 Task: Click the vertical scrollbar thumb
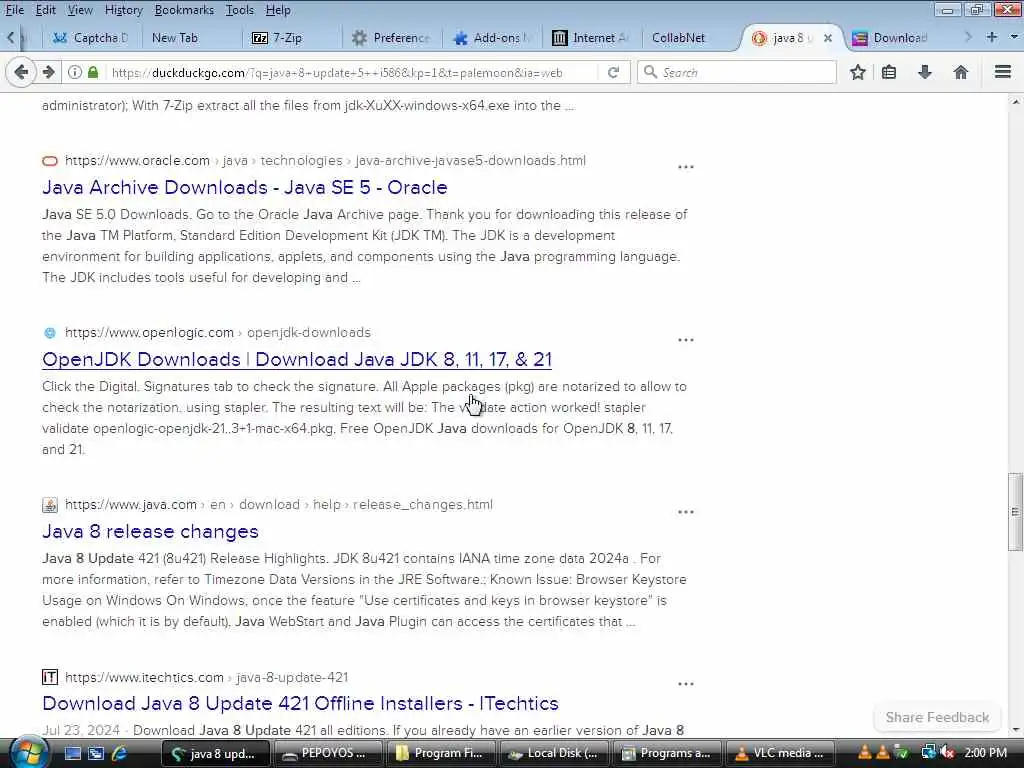1015,512
